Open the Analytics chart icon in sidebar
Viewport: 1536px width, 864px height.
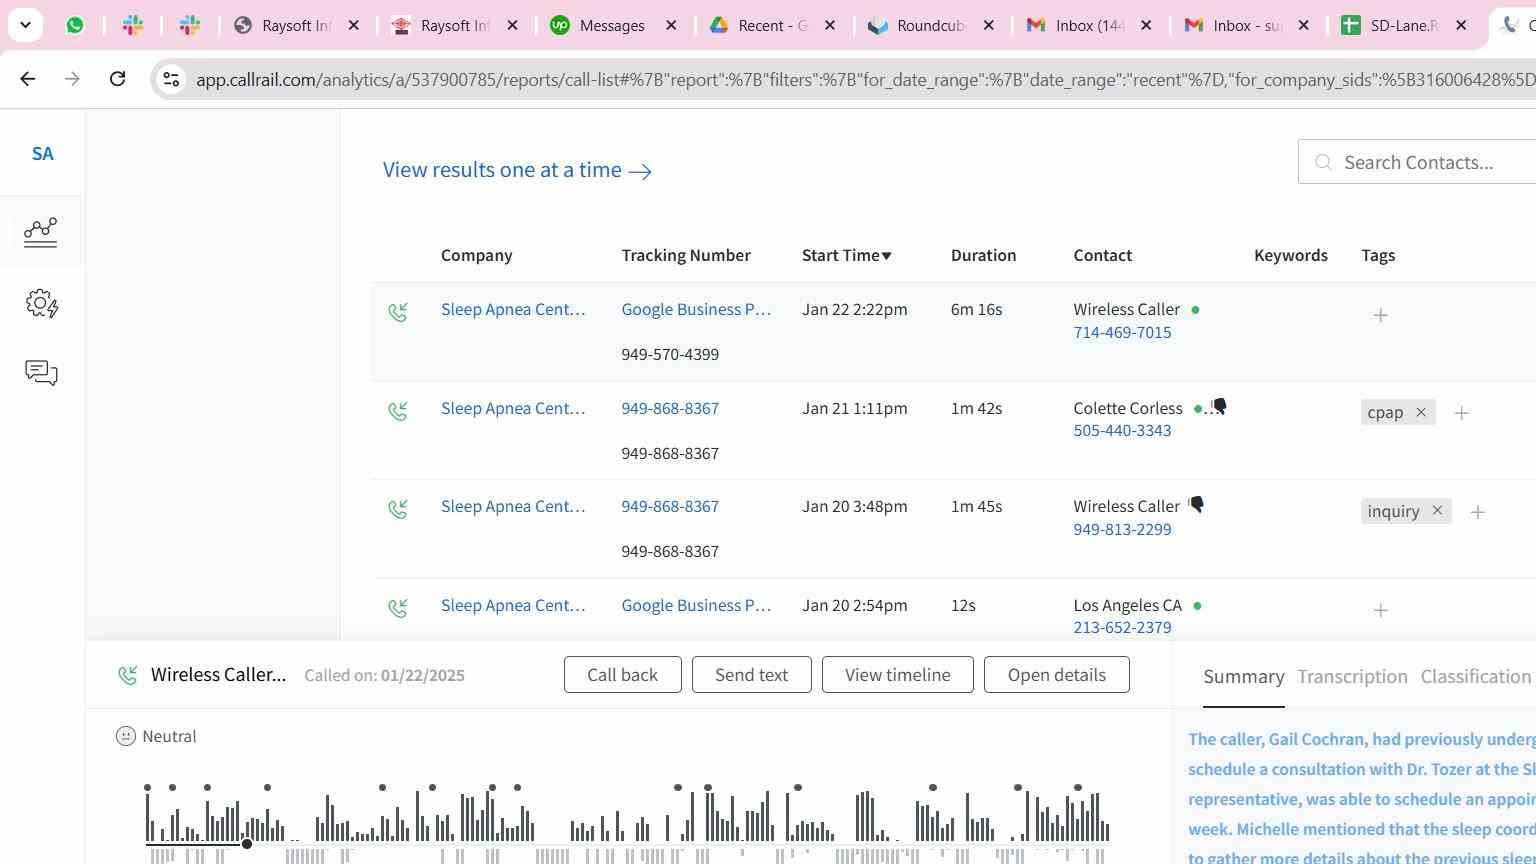pos(41,232)
